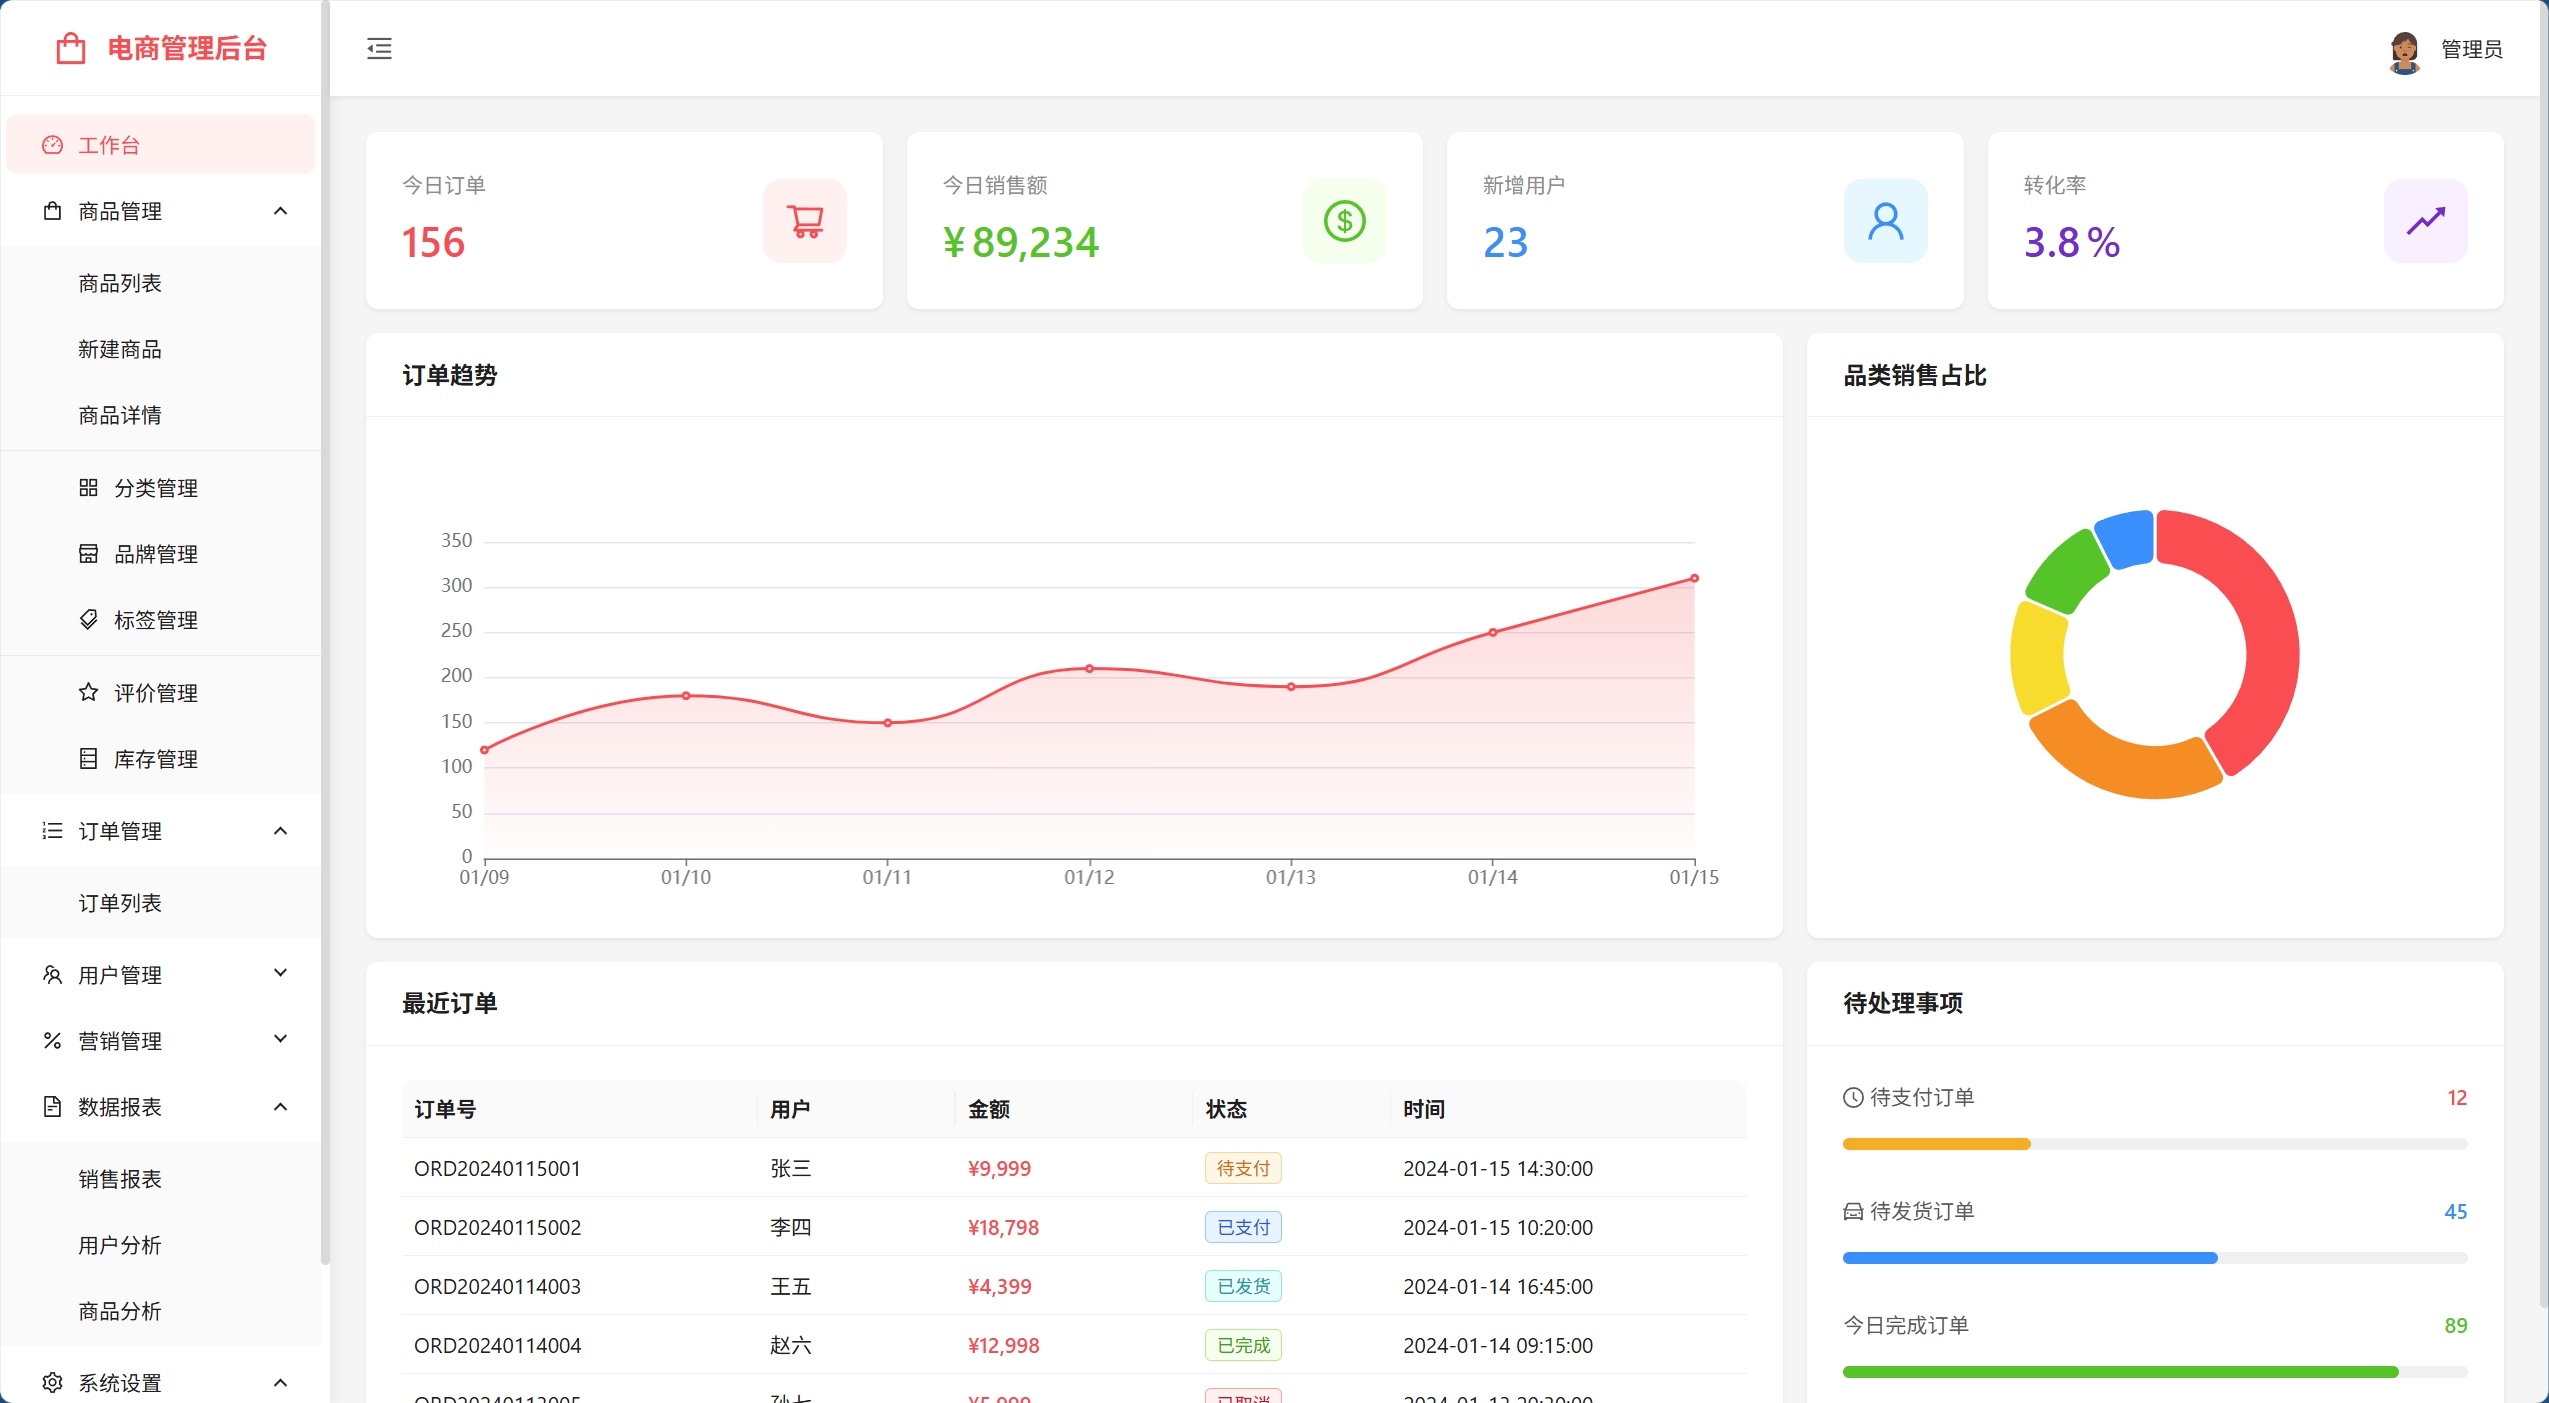Click the 待支付 status tag
This screenshot has width=2549, height=1403.
click(x=1243, y=1168)
